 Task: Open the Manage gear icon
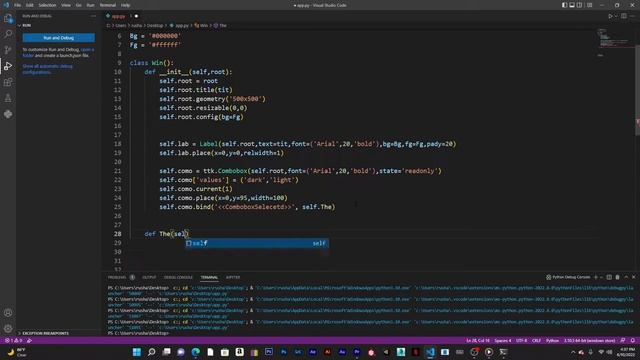pos(8,329)
